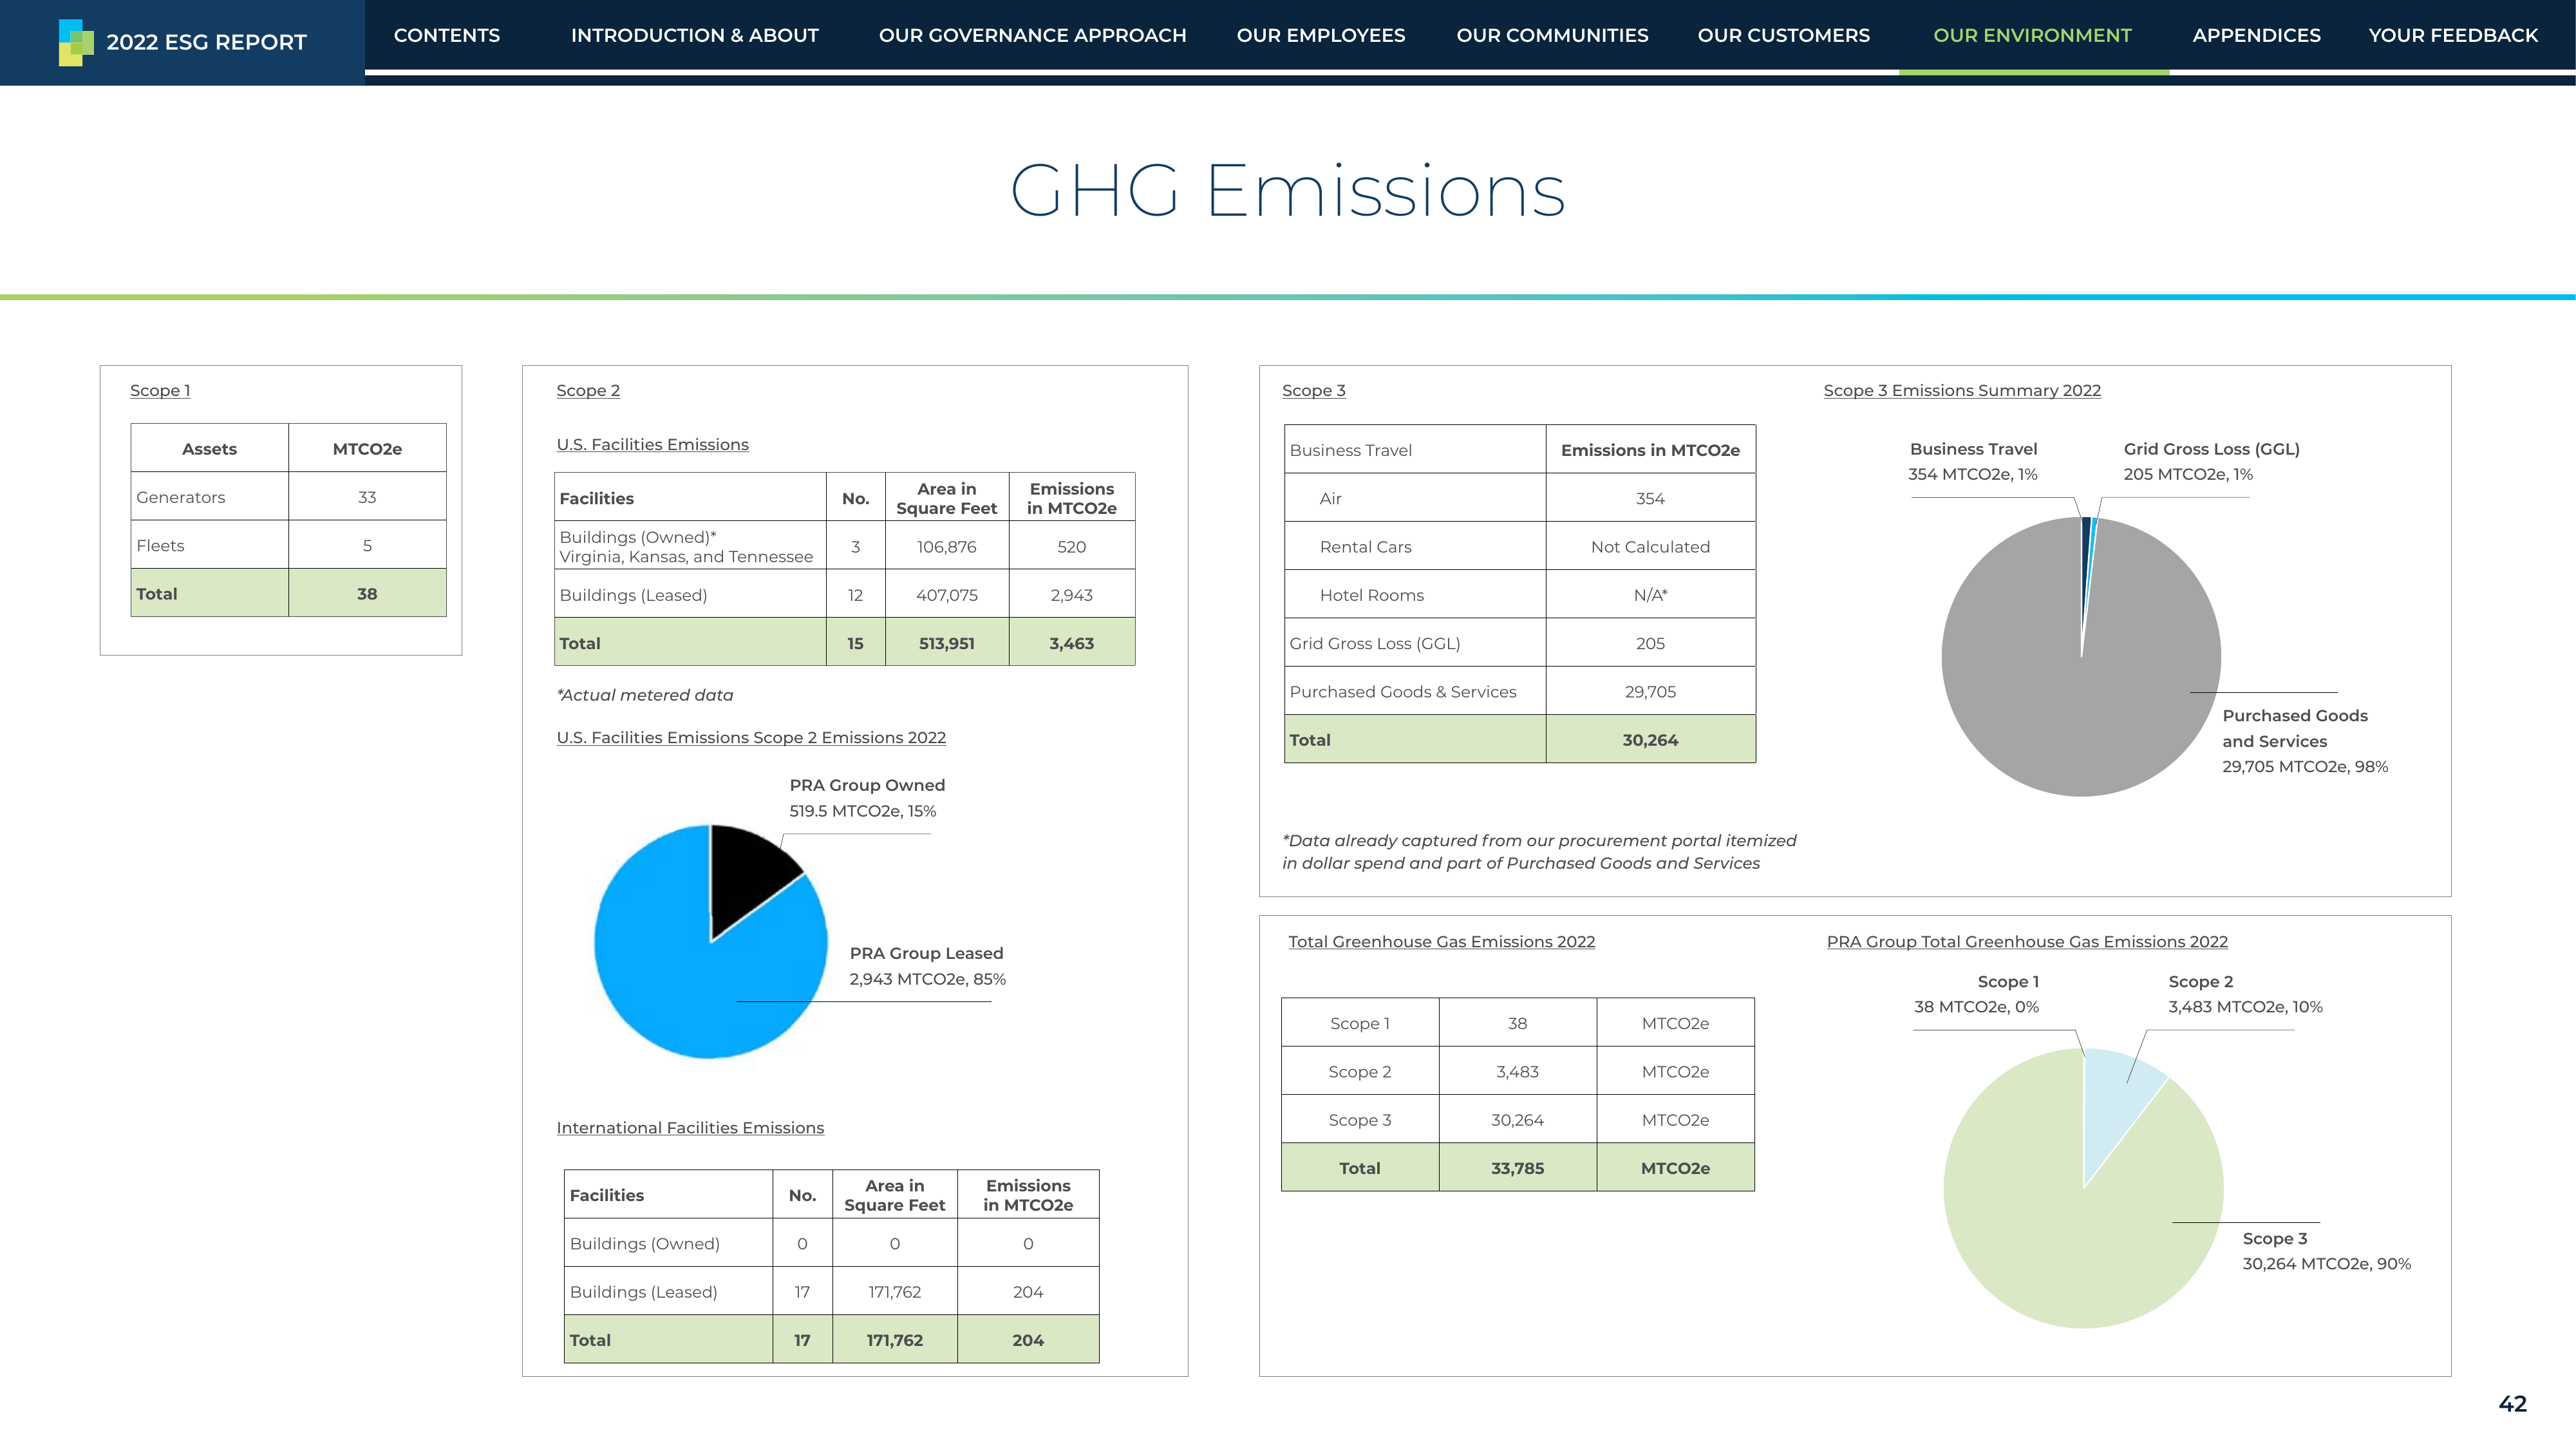Click the international total 204 emissions cell

(x=1028, y=1339)
